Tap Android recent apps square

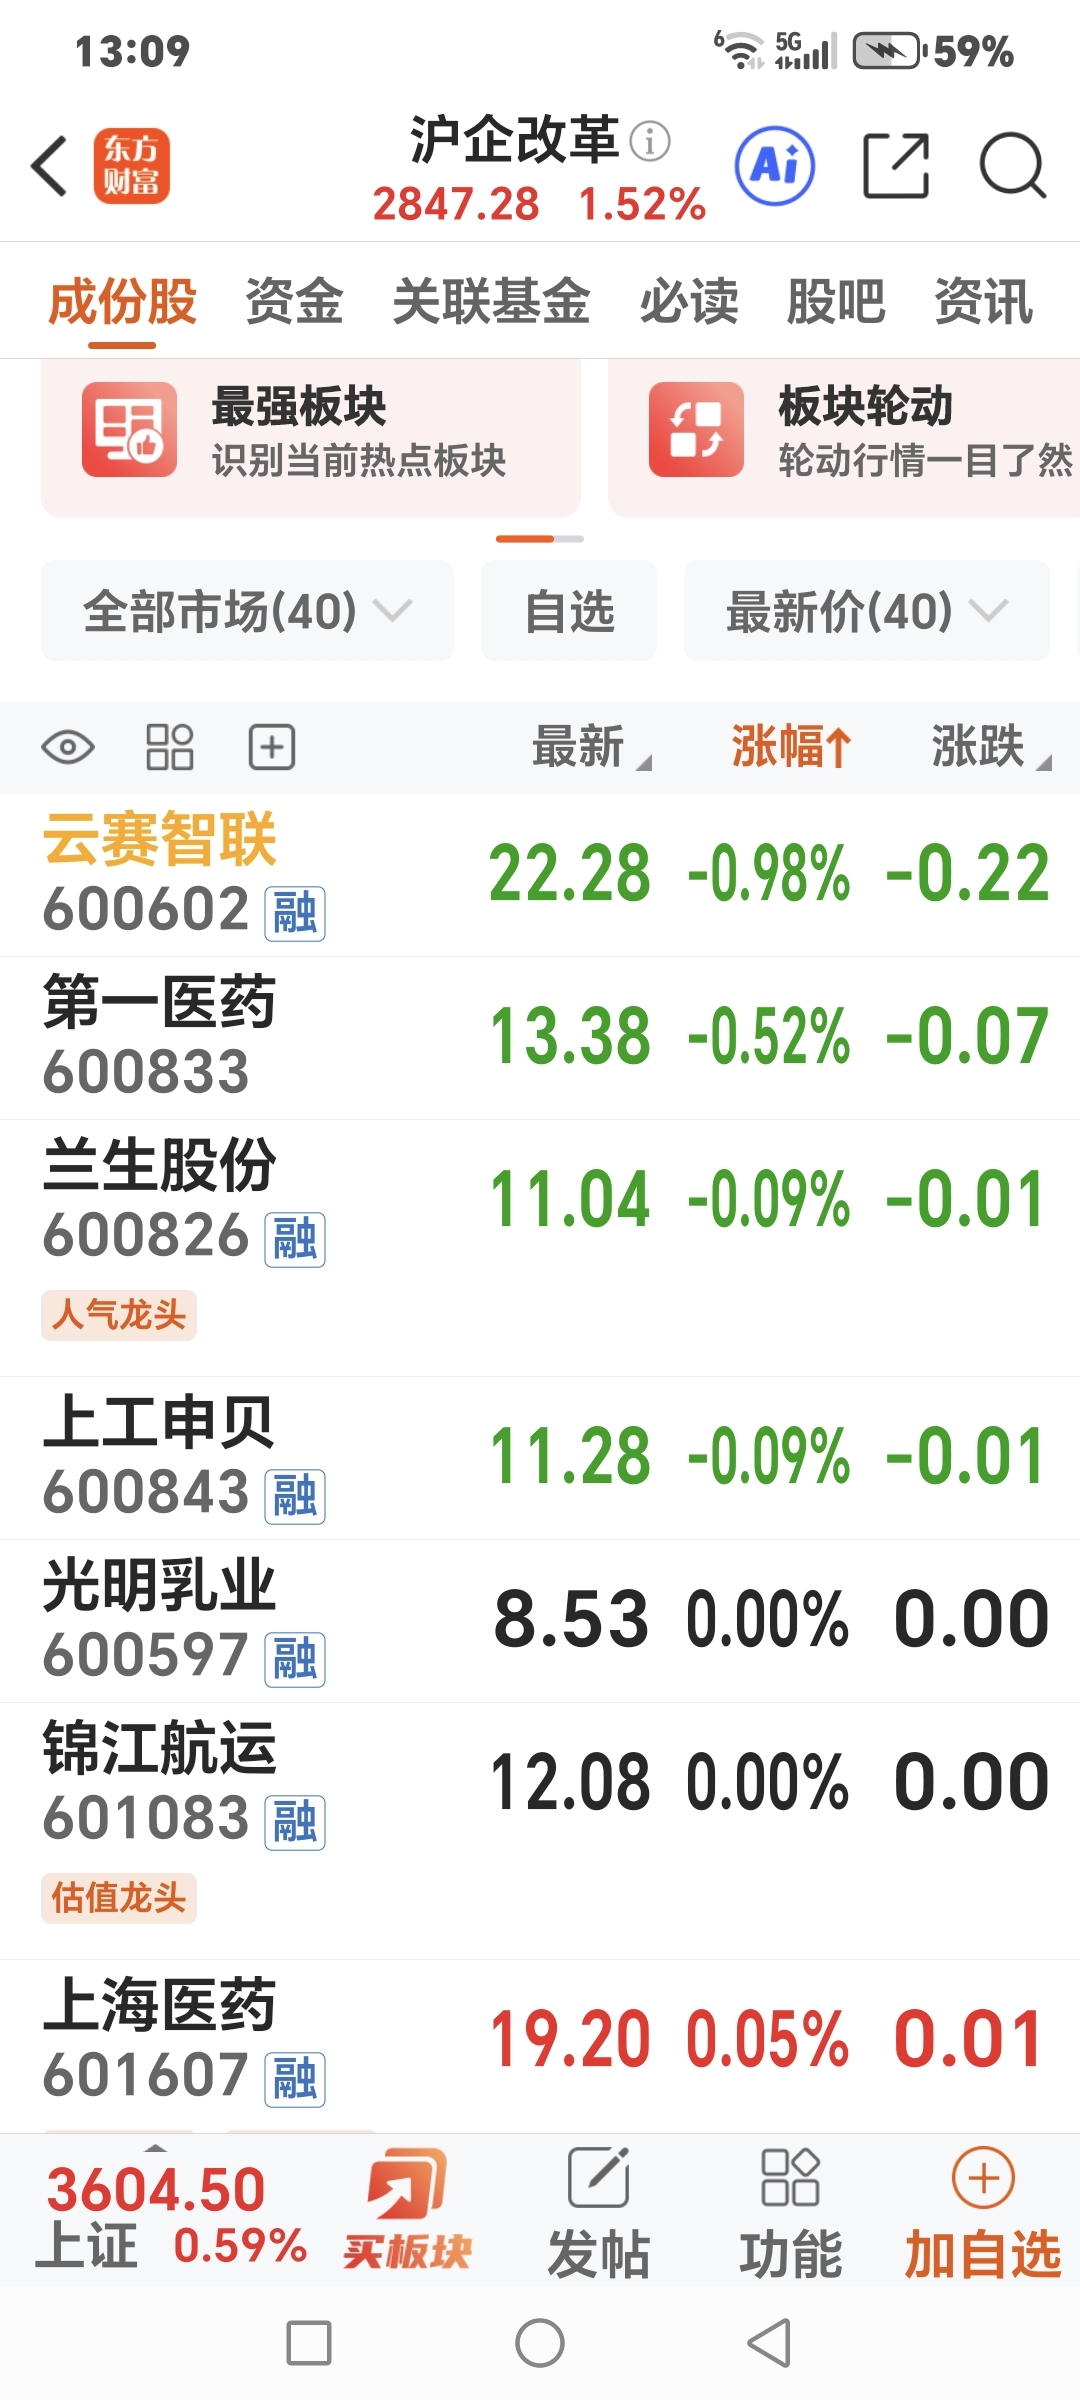[309, 2343]
